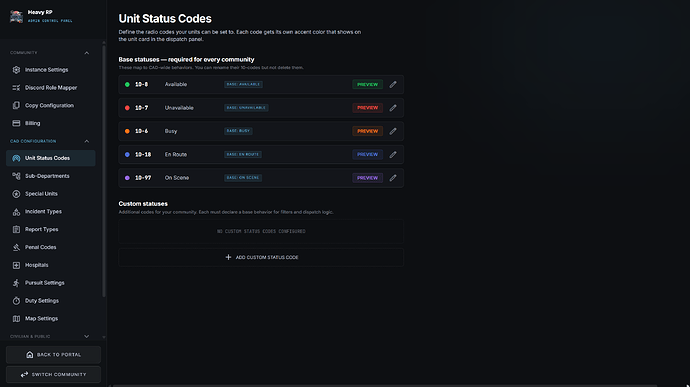Click the Back to Portal button
This screenshot has height=387, width=690.
53,355
